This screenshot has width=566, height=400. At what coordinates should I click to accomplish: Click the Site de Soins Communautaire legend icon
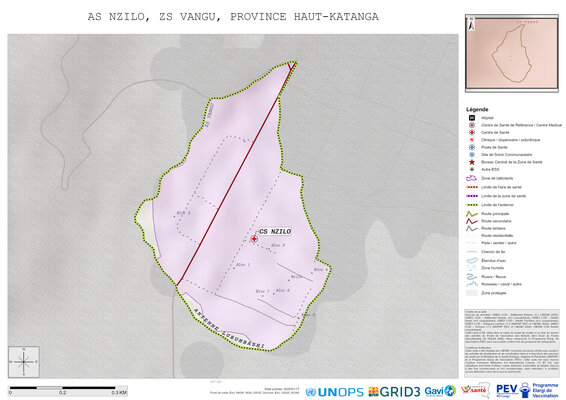click(471, 155)
